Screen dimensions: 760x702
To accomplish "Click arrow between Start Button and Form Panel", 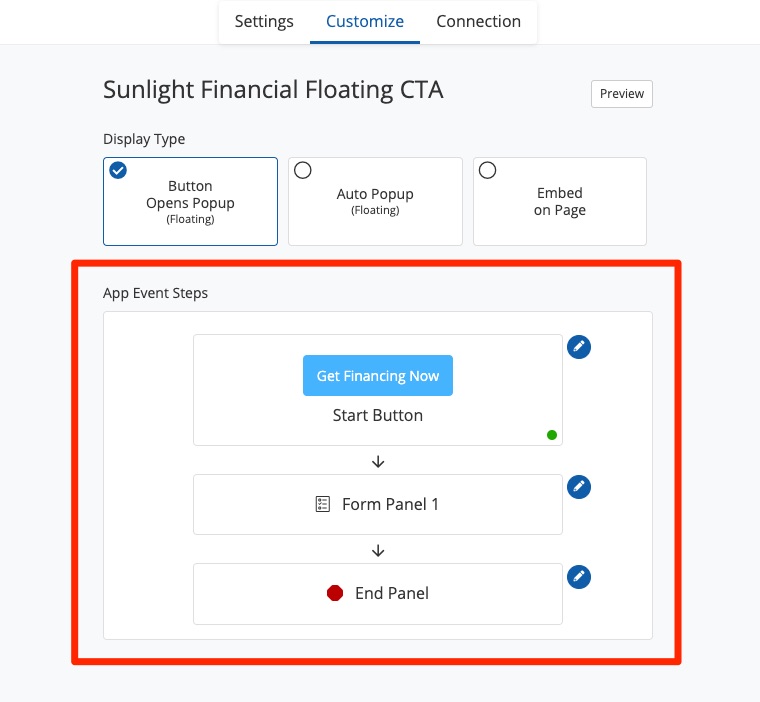I will (378, 461).
